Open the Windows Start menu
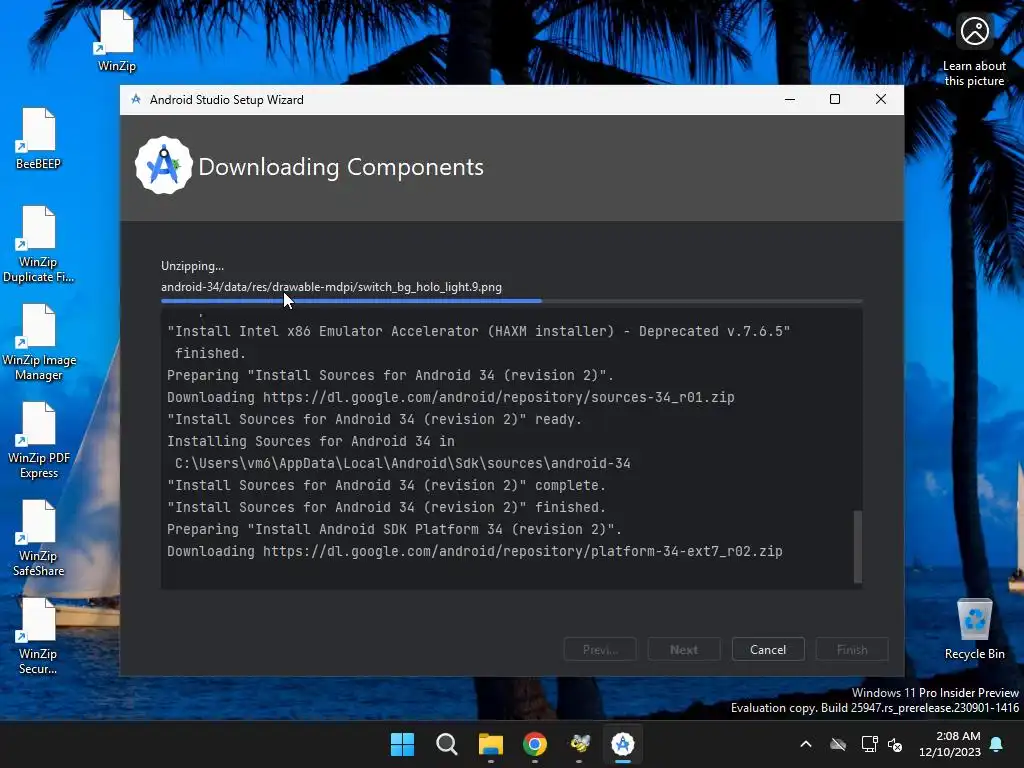The width and height of the screenshot is (1024, 768). click(402, 744)
